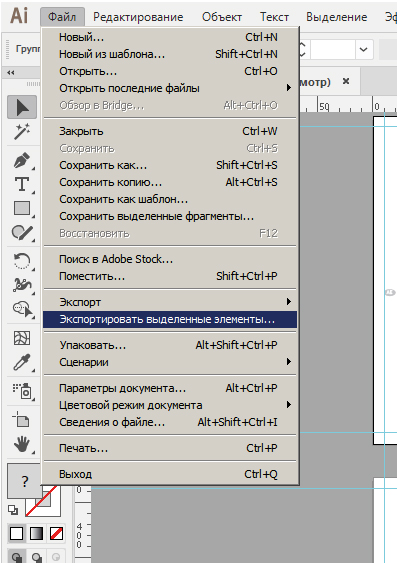Choose Печать… menu item
This screenshot has height=563, width=397.
tap(170, 448)
